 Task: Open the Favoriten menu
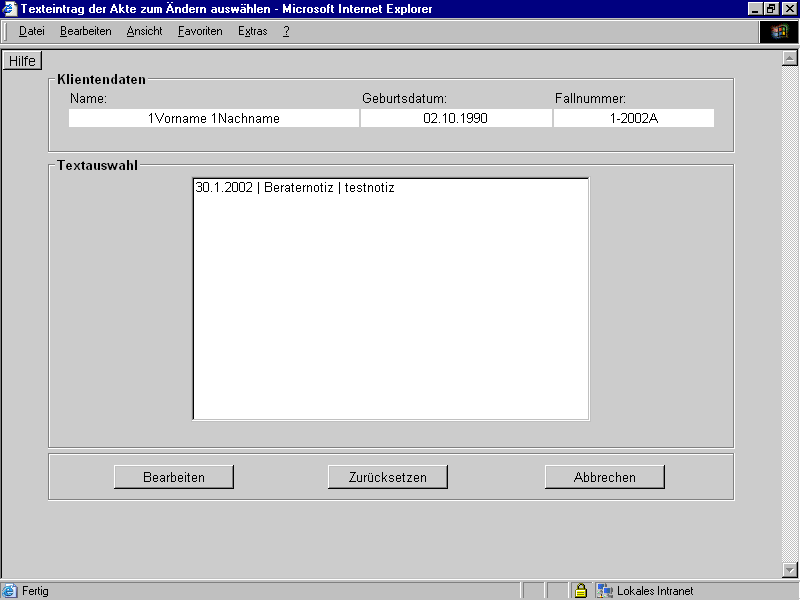tap(200, 31)
